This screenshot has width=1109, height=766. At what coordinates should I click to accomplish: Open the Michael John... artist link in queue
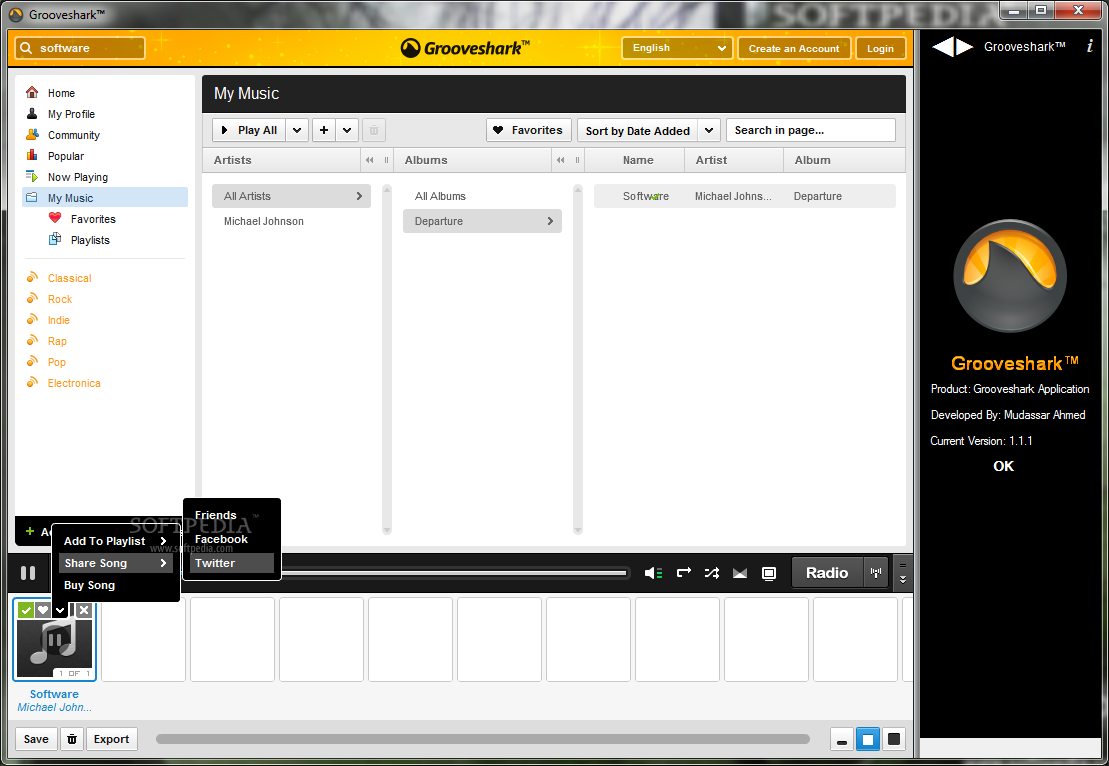[54, 707]
